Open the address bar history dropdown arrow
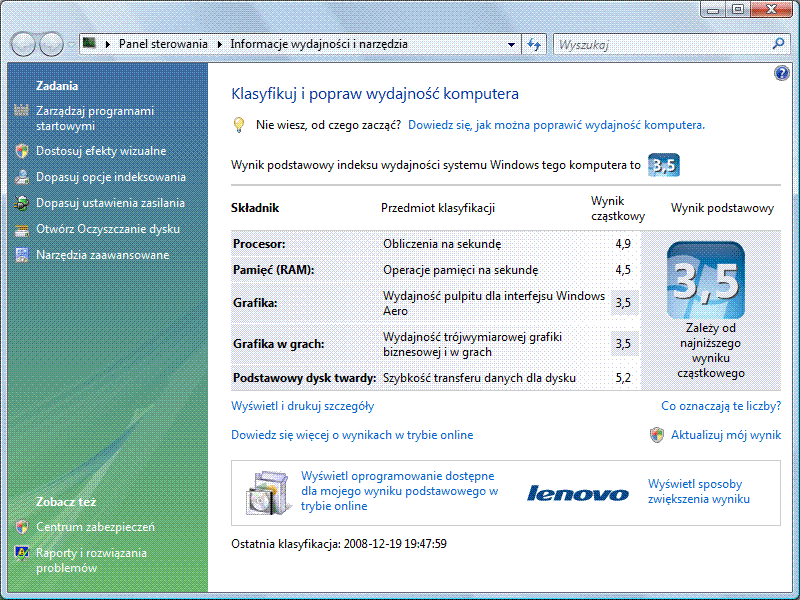 click(x=511, y=44)
